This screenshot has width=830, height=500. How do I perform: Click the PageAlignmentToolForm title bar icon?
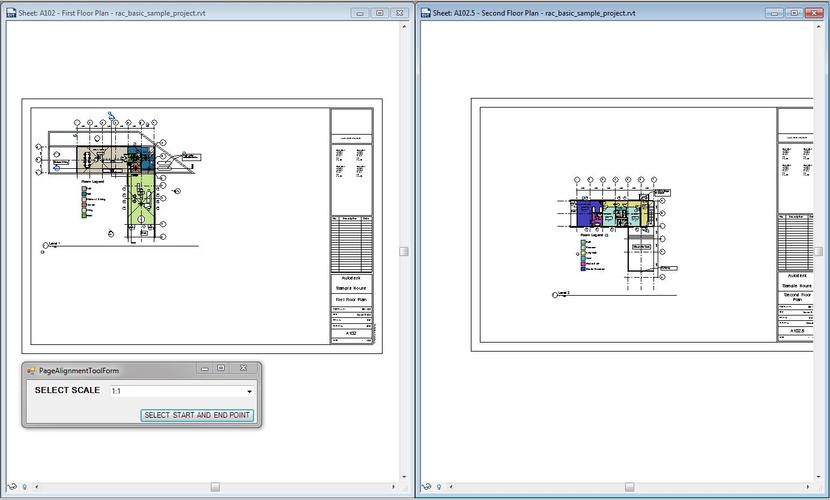click(31, 370)
